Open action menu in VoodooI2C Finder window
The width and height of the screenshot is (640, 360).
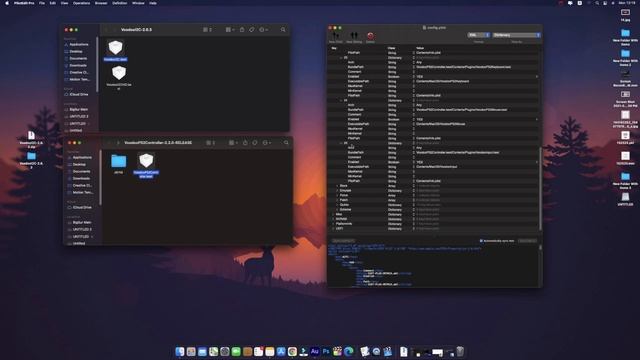(263, 30)
